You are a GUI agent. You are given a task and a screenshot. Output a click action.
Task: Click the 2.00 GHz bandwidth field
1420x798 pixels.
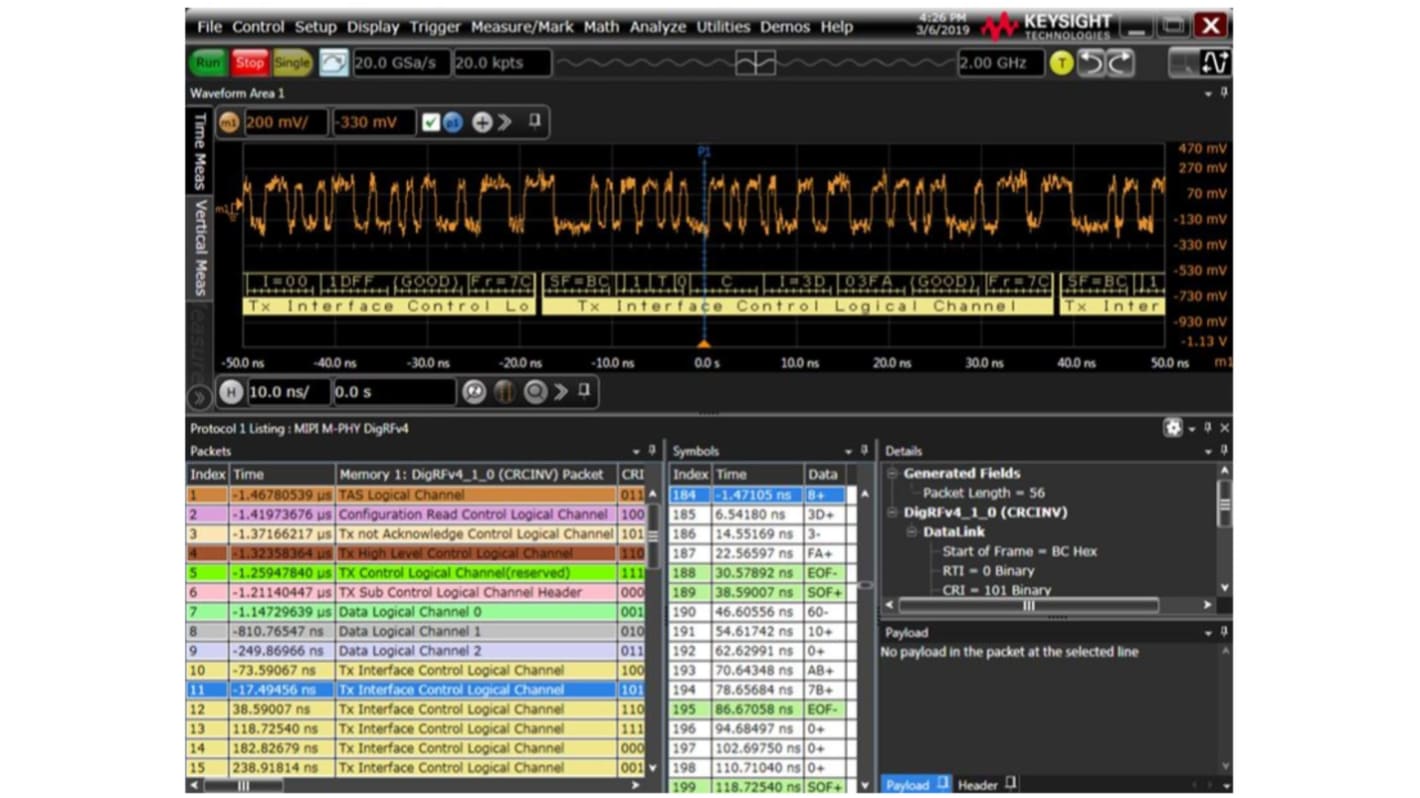(1000, 63)
